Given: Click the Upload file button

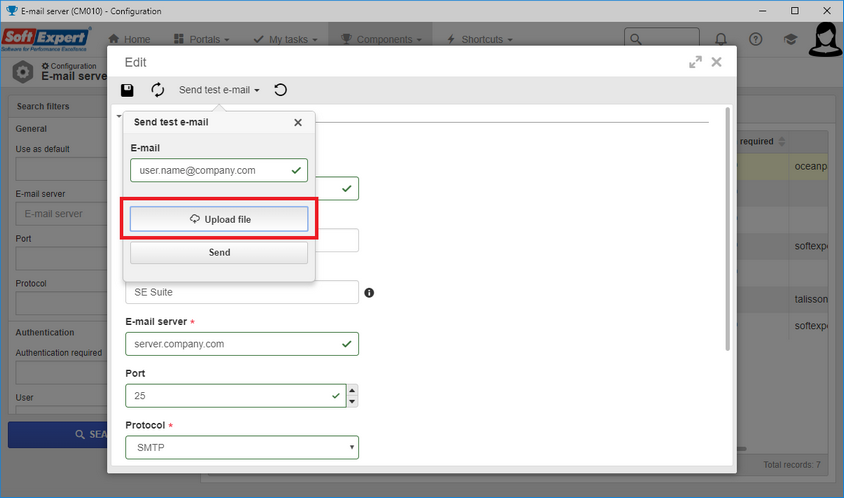Looking at the screenshot, I should pyautogui.click(x=219, y=219).
